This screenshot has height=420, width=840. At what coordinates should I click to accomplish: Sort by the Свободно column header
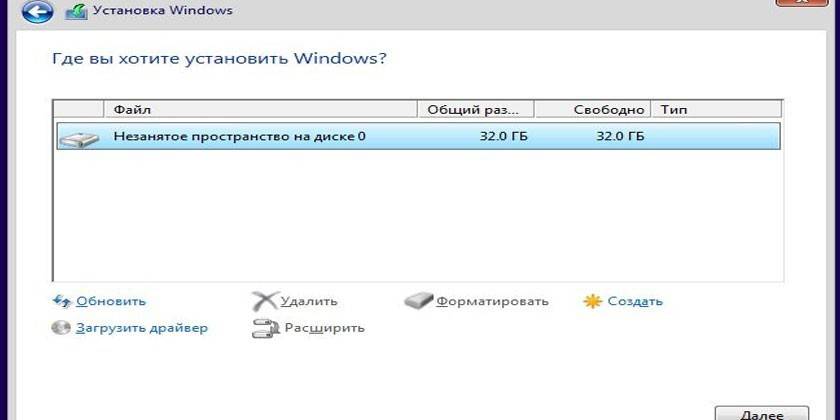pos(591,109)
